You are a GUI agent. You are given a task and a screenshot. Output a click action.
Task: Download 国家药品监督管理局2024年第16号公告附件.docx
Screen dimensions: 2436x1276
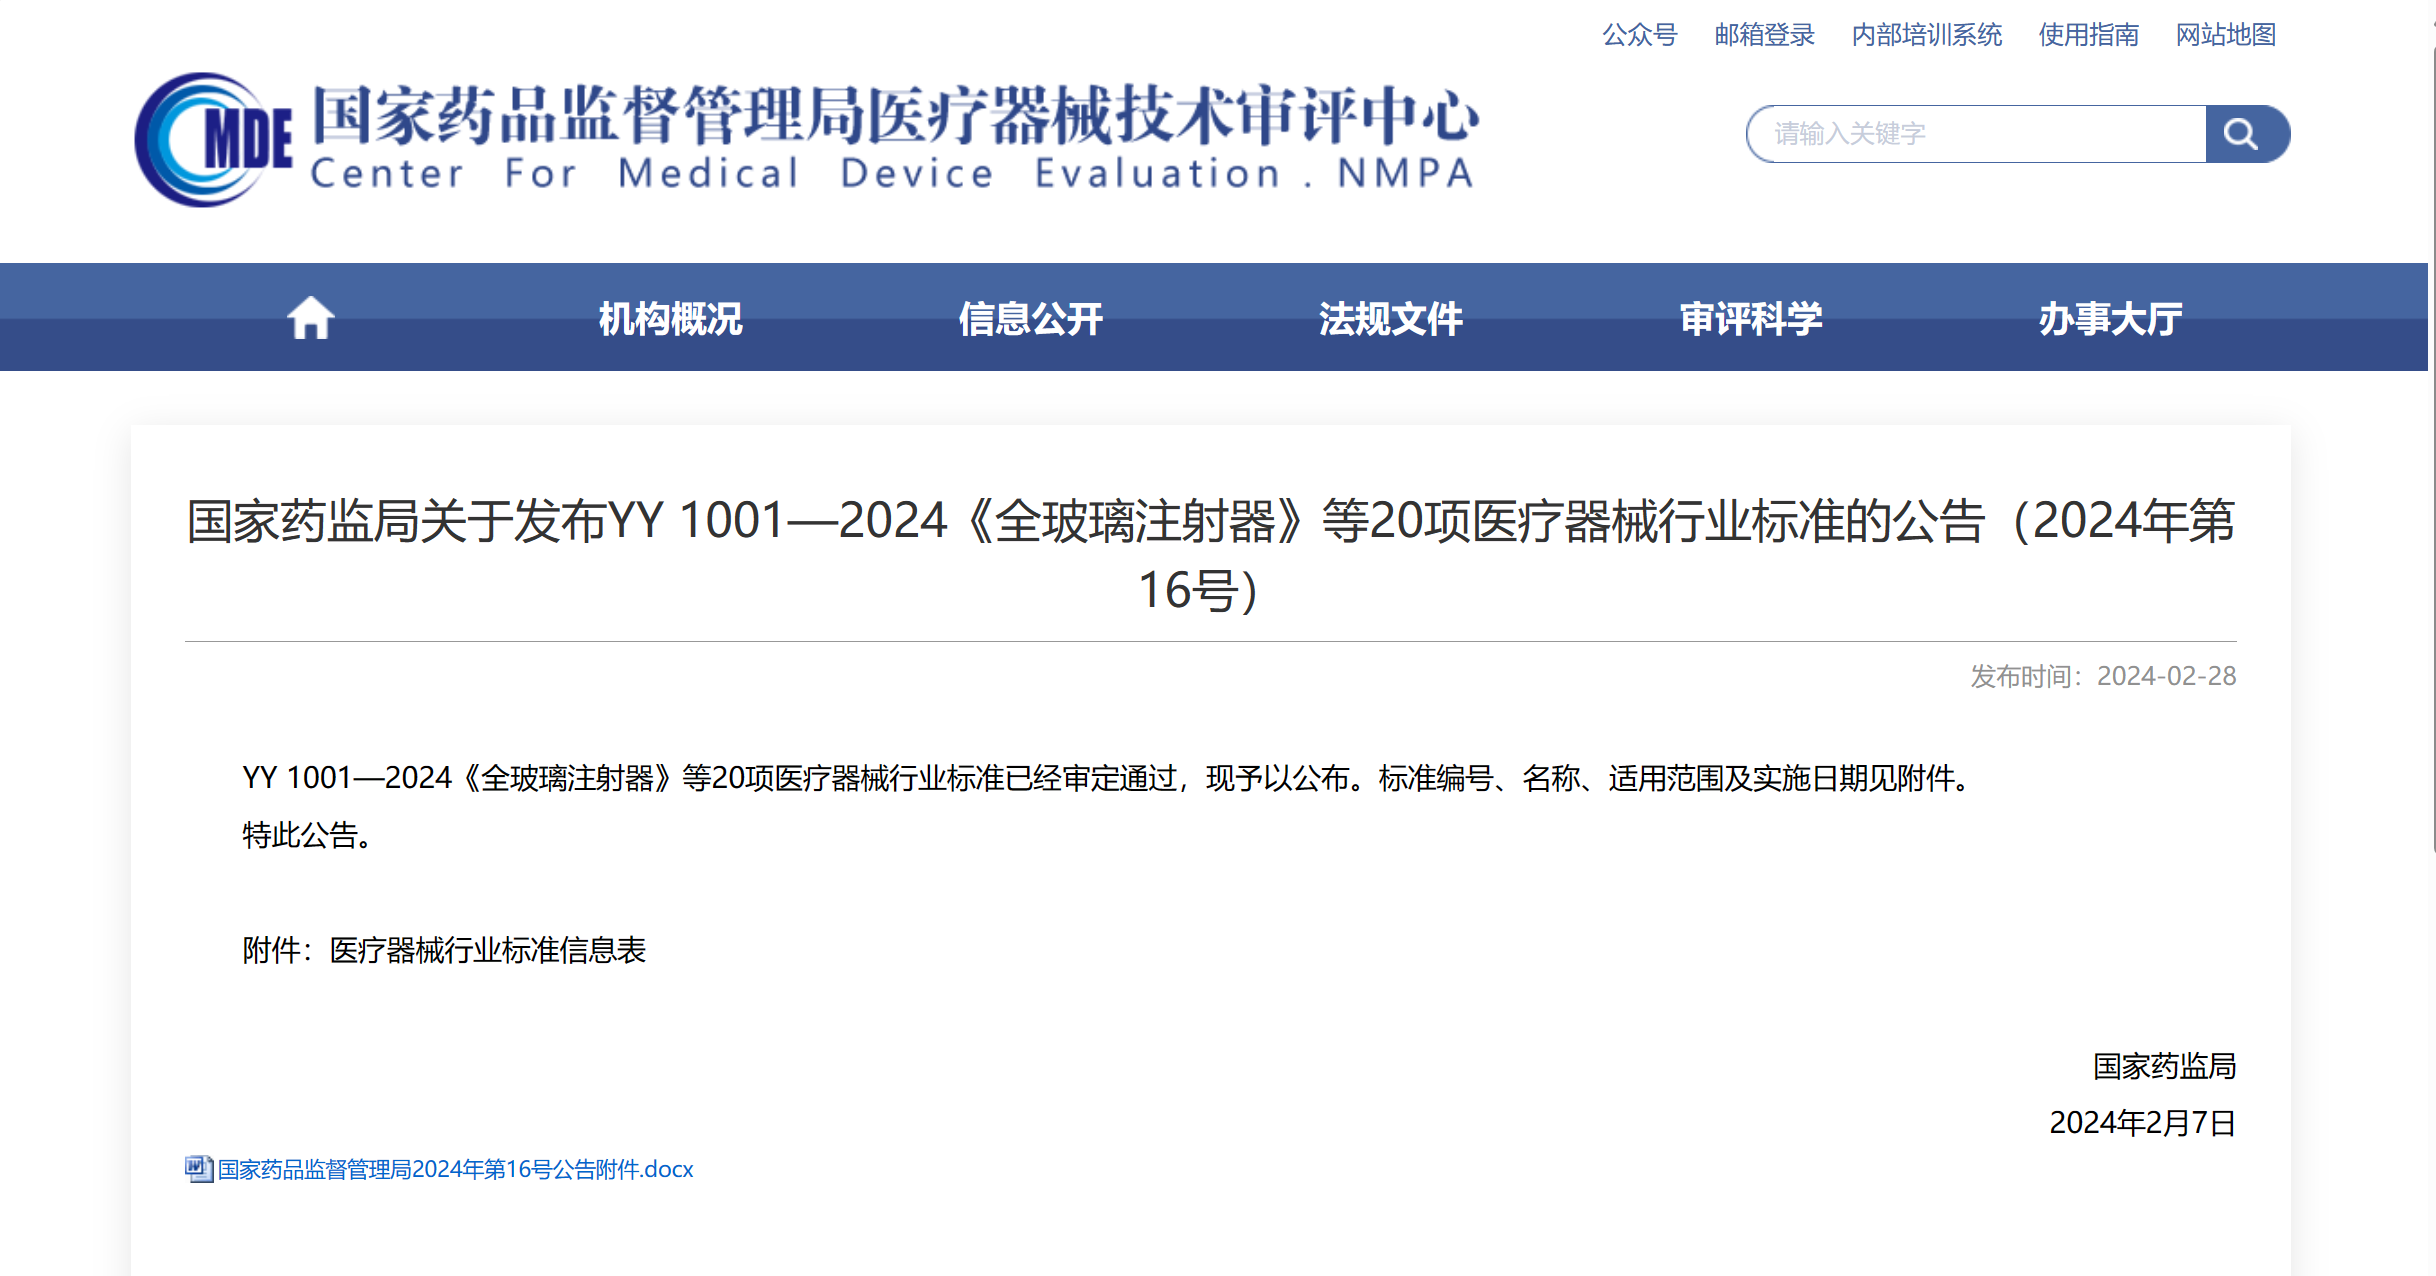pos(455,1169)
